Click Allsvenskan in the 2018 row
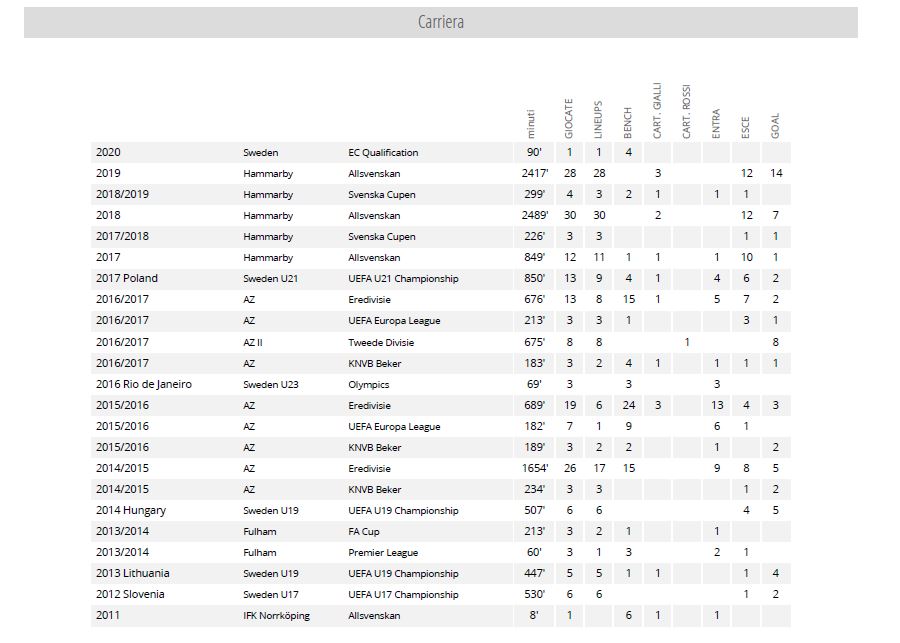The image size is (900, 643). pos(374,216)
